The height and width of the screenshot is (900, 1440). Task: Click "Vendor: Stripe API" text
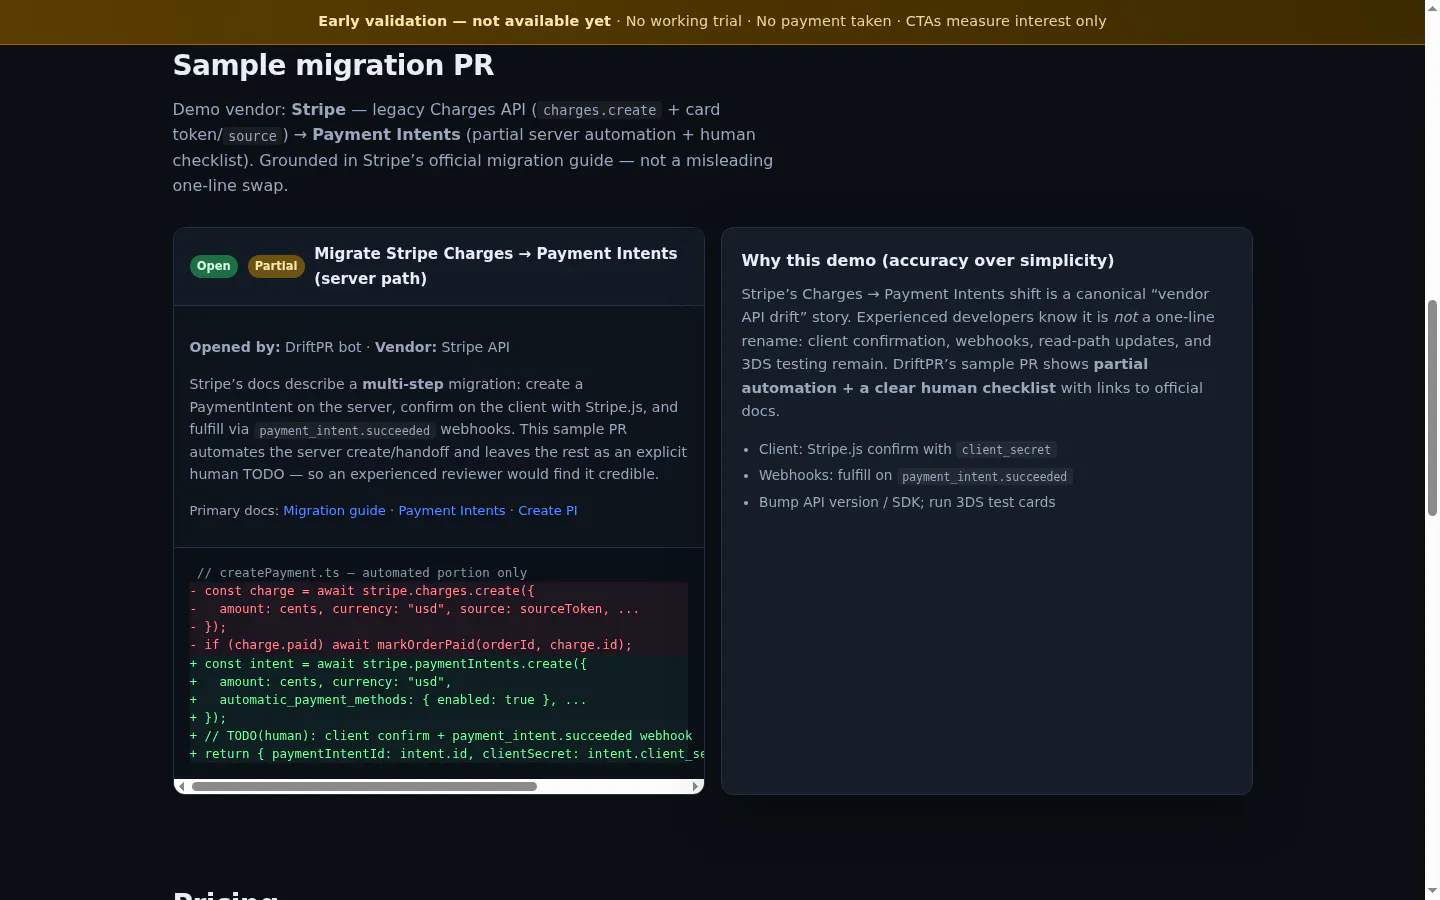click(442, 348)
